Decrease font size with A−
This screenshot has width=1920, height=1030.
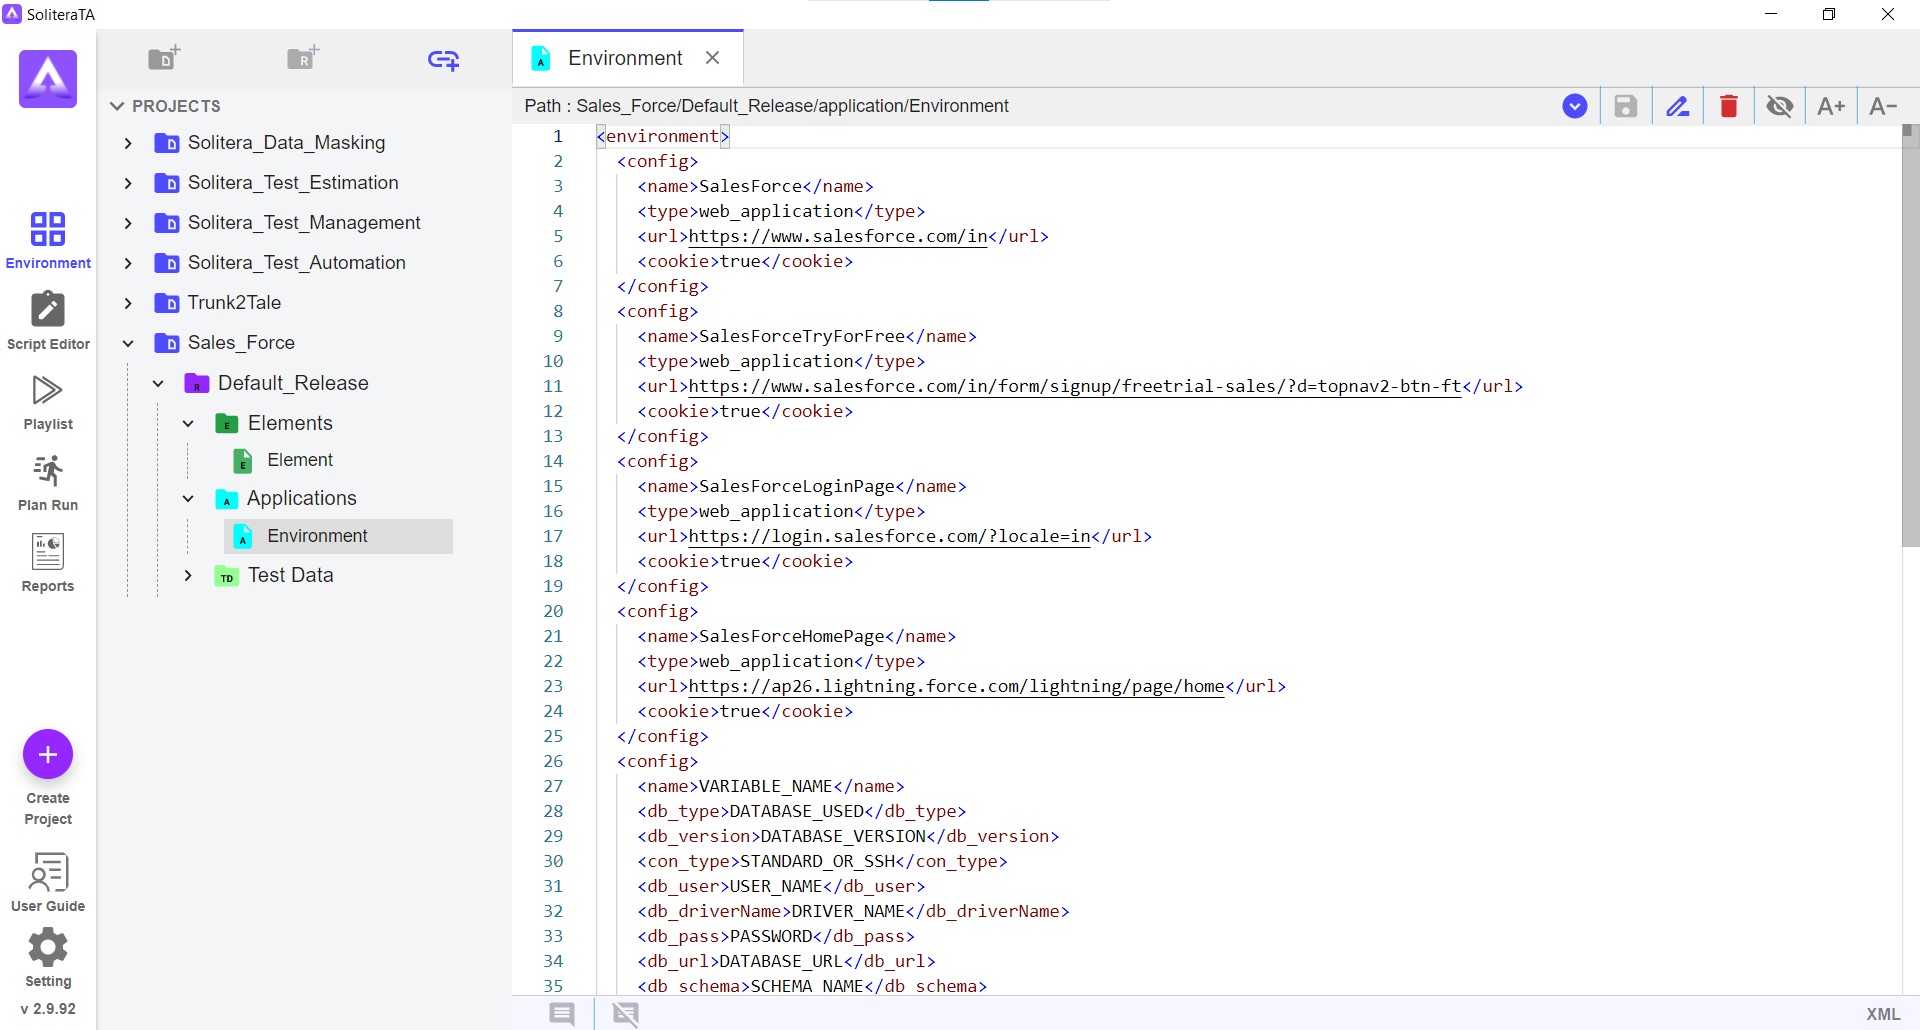(x=1883, y=106)
